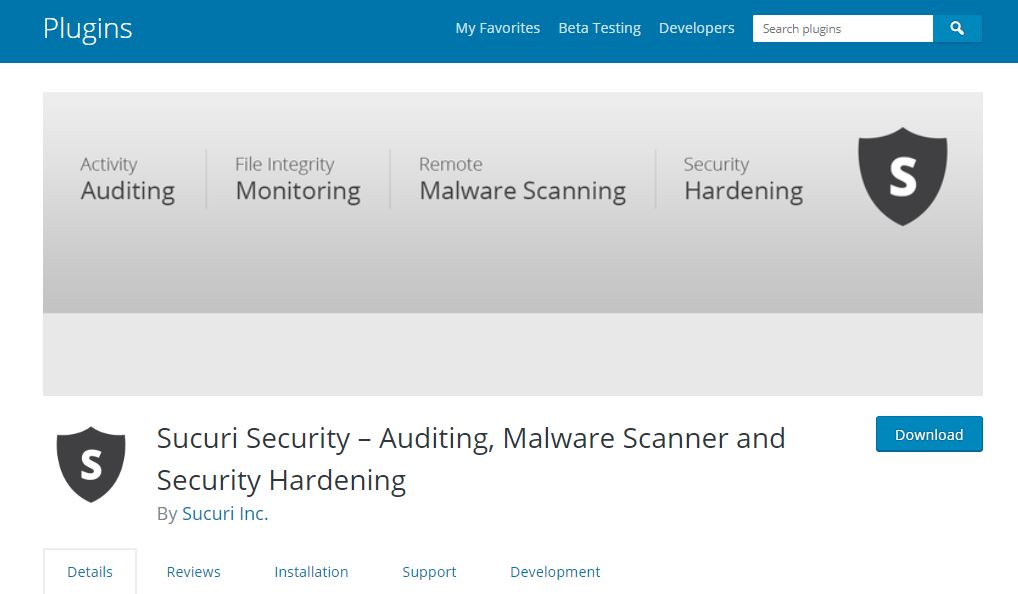Open the Sucuri Inc. author link
The height and width of the screenshot is (594, 1018).
(x=225, y=514)
